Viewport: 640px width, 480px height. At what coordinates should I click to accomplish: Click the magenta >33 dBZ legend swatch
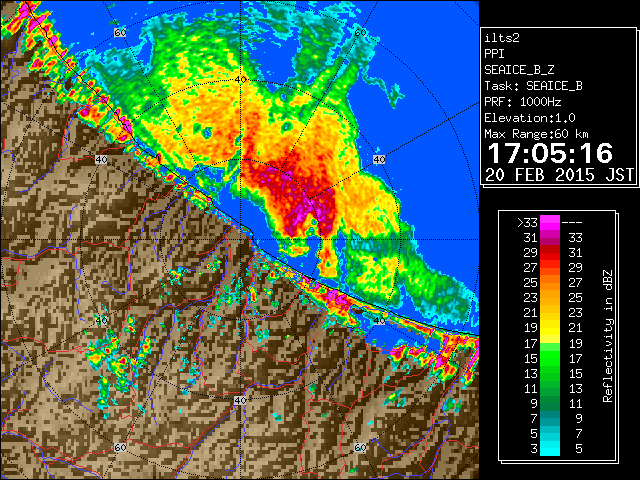pyautogui.click(x=550, y=223)
